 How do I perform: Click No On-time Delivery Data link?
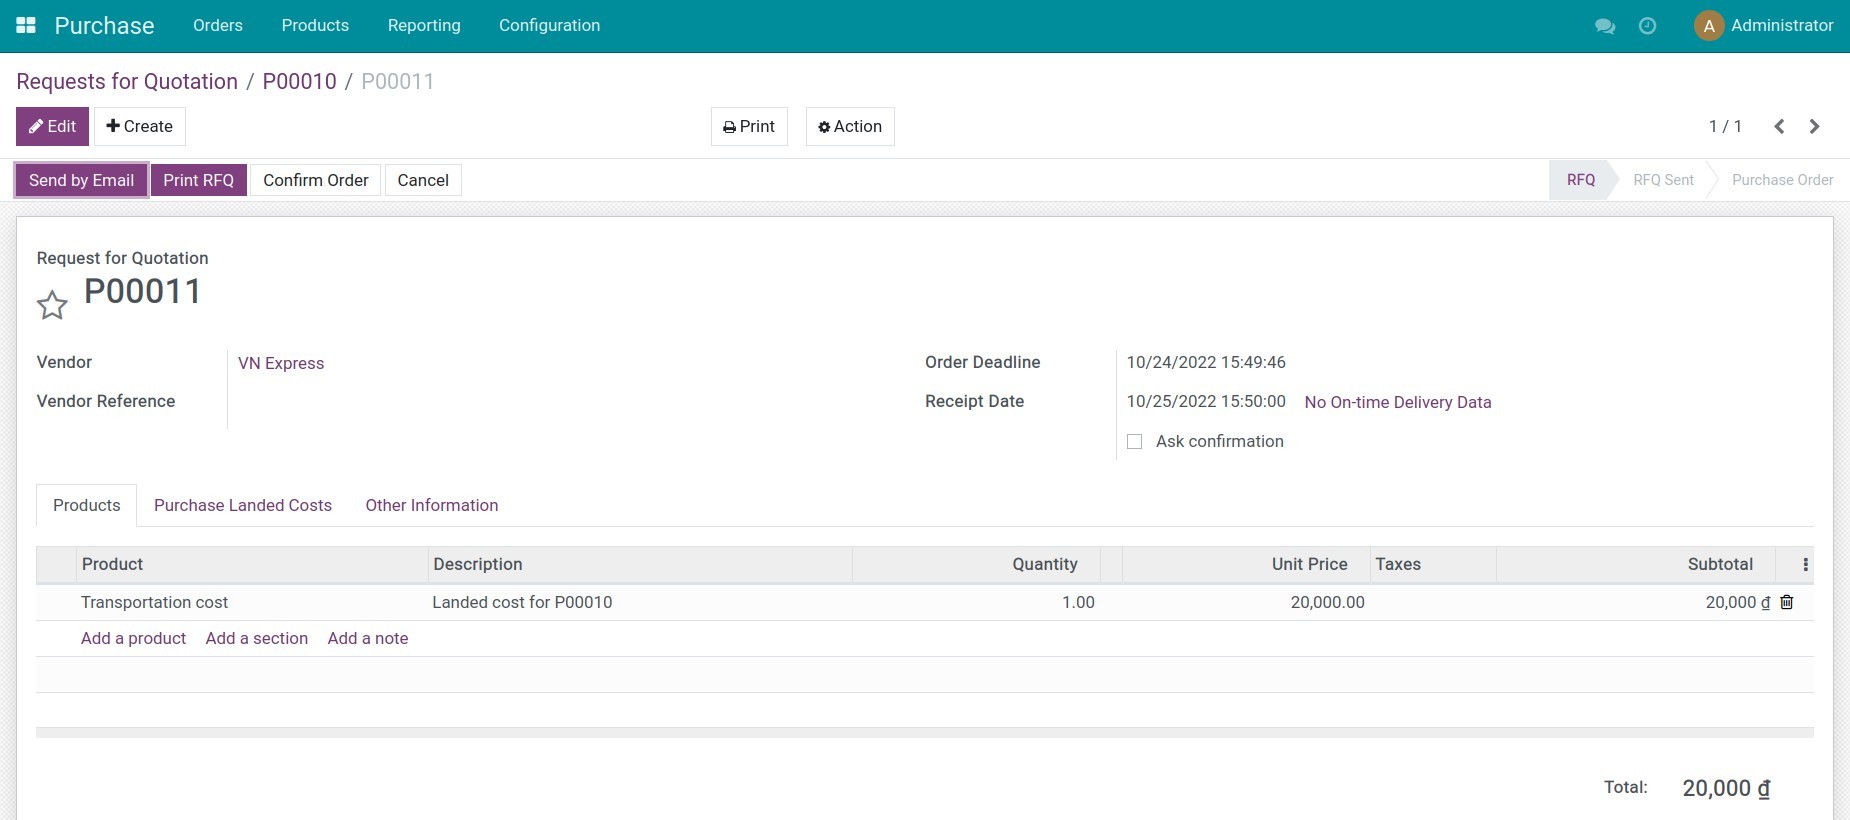pos(1398,402)
